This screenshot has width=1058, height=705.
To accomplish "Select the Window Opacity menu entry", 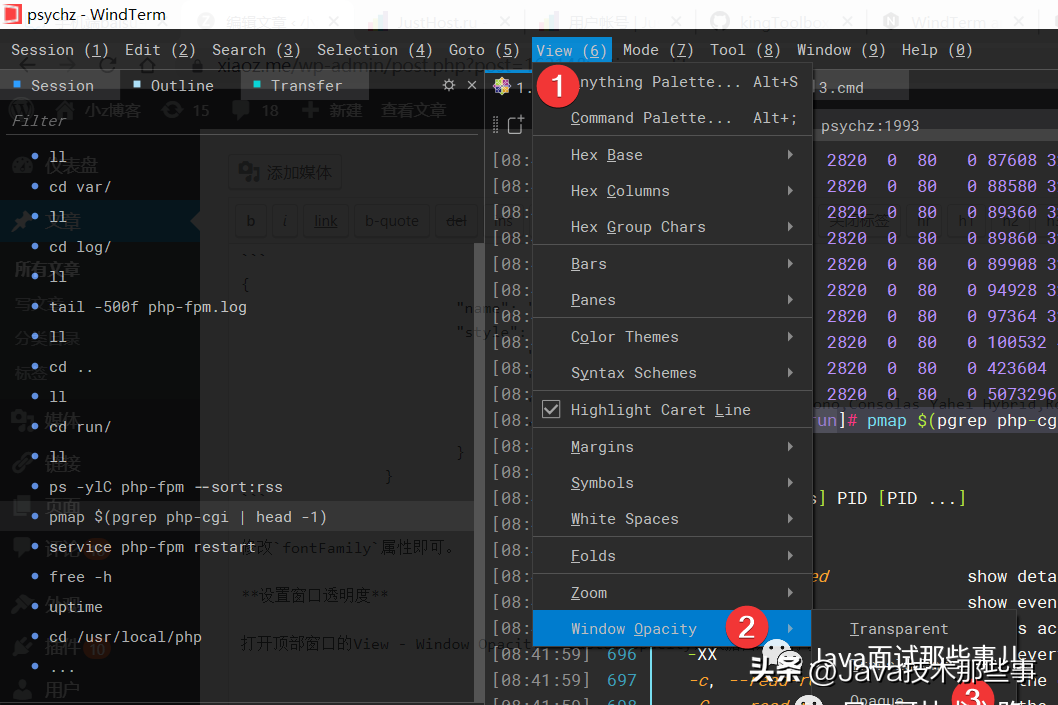I will coord(672,628).
